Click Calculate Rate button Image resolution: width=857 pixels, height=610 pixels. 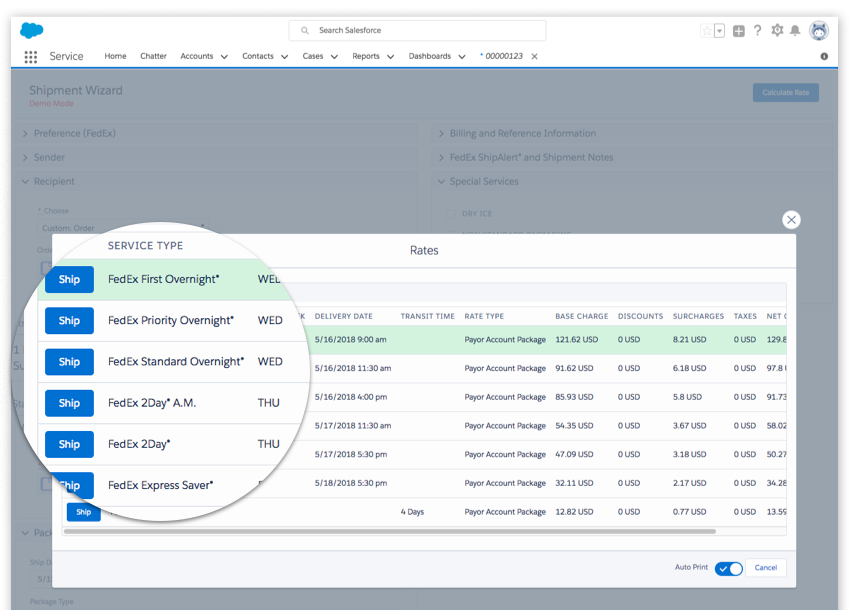pos(785,92)
